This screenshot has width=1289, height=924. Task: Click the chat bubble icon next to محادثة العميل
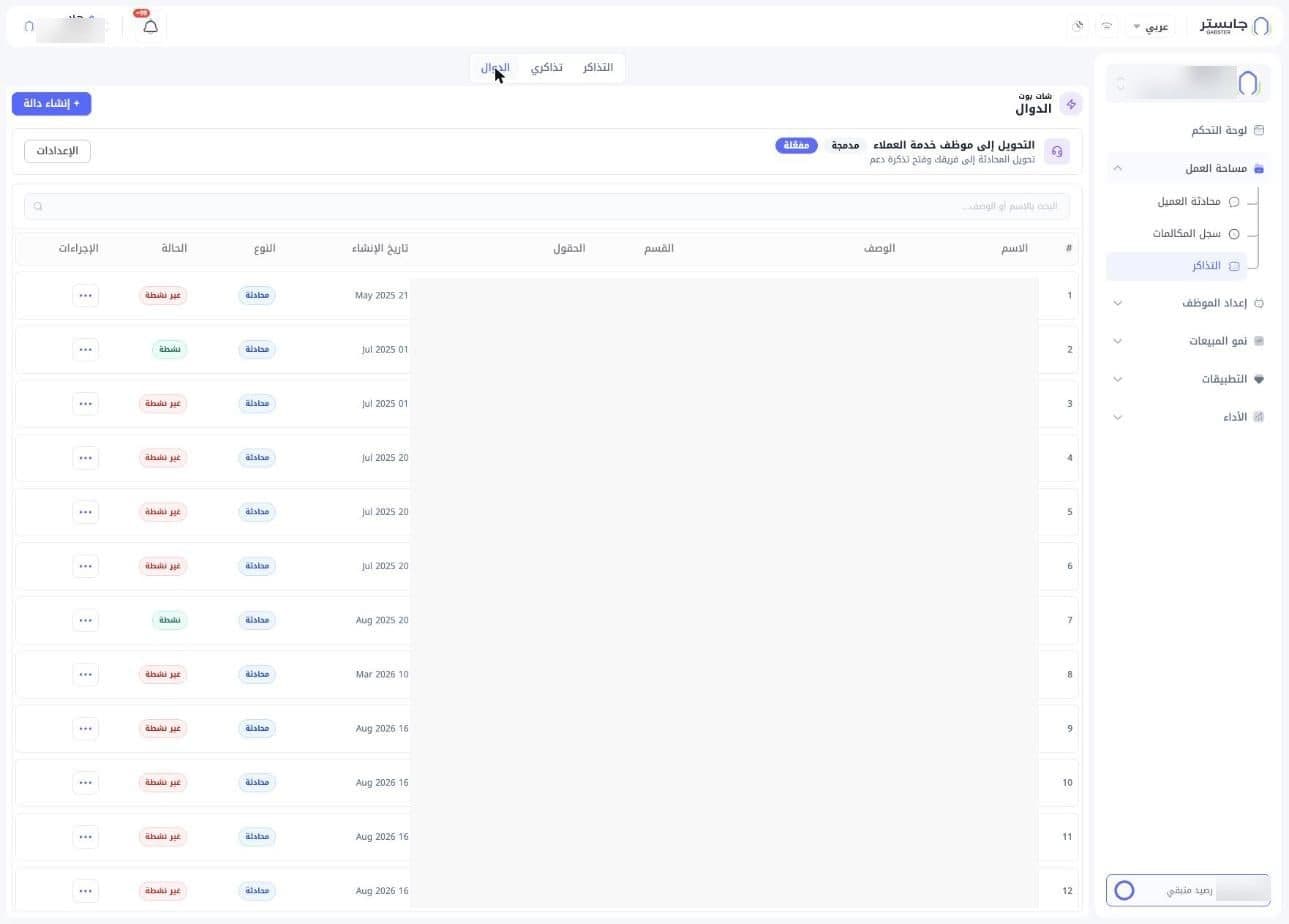(1234, 202)
